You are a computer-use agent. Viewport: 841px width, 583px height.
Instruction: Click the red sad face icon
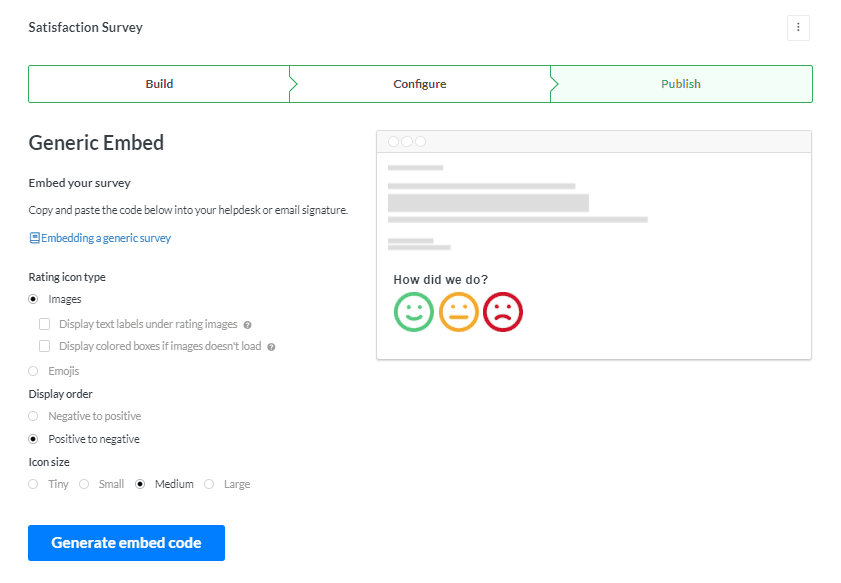(503, 312)
